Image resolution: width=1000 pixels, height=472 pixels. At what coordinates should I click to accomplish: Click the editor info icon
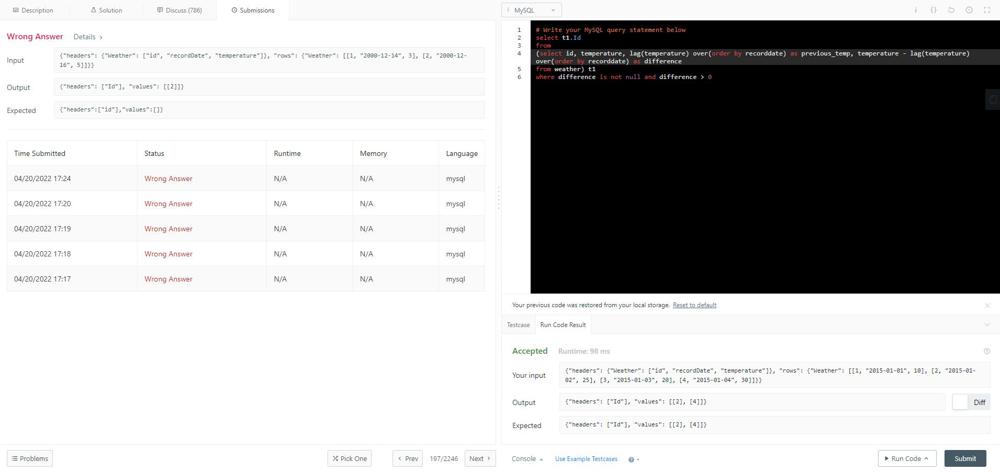(916, 10)
